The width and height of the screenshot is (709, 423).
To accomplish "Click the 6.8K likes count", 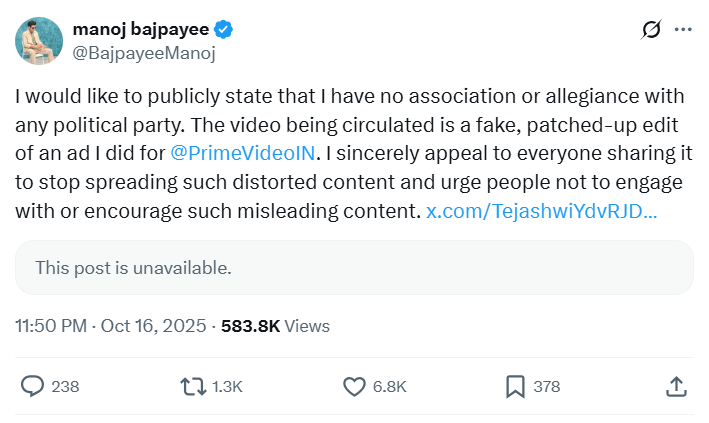I will click(x=389, y=386).
